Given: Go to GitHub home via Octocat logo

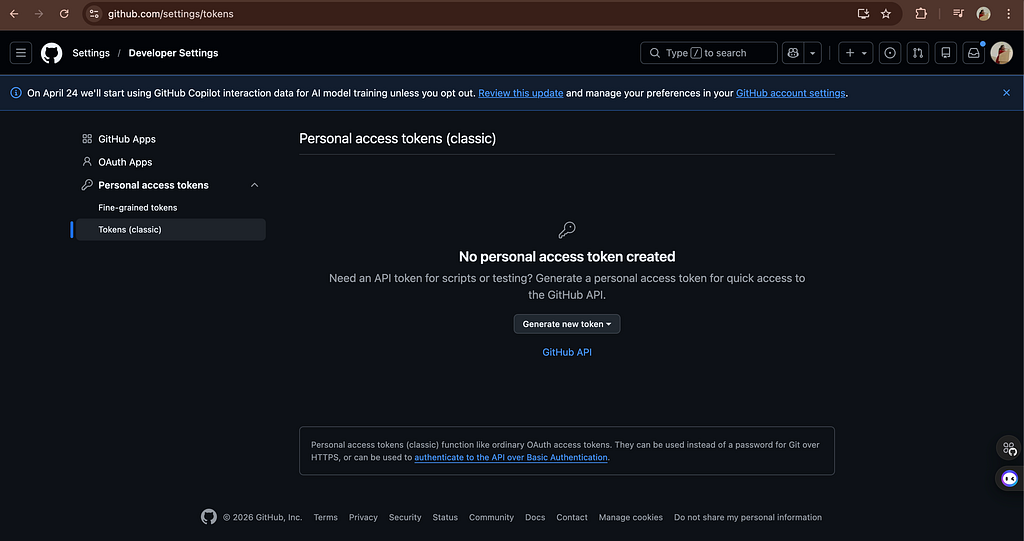Looking at the screenshot, I should pos(52,53).
